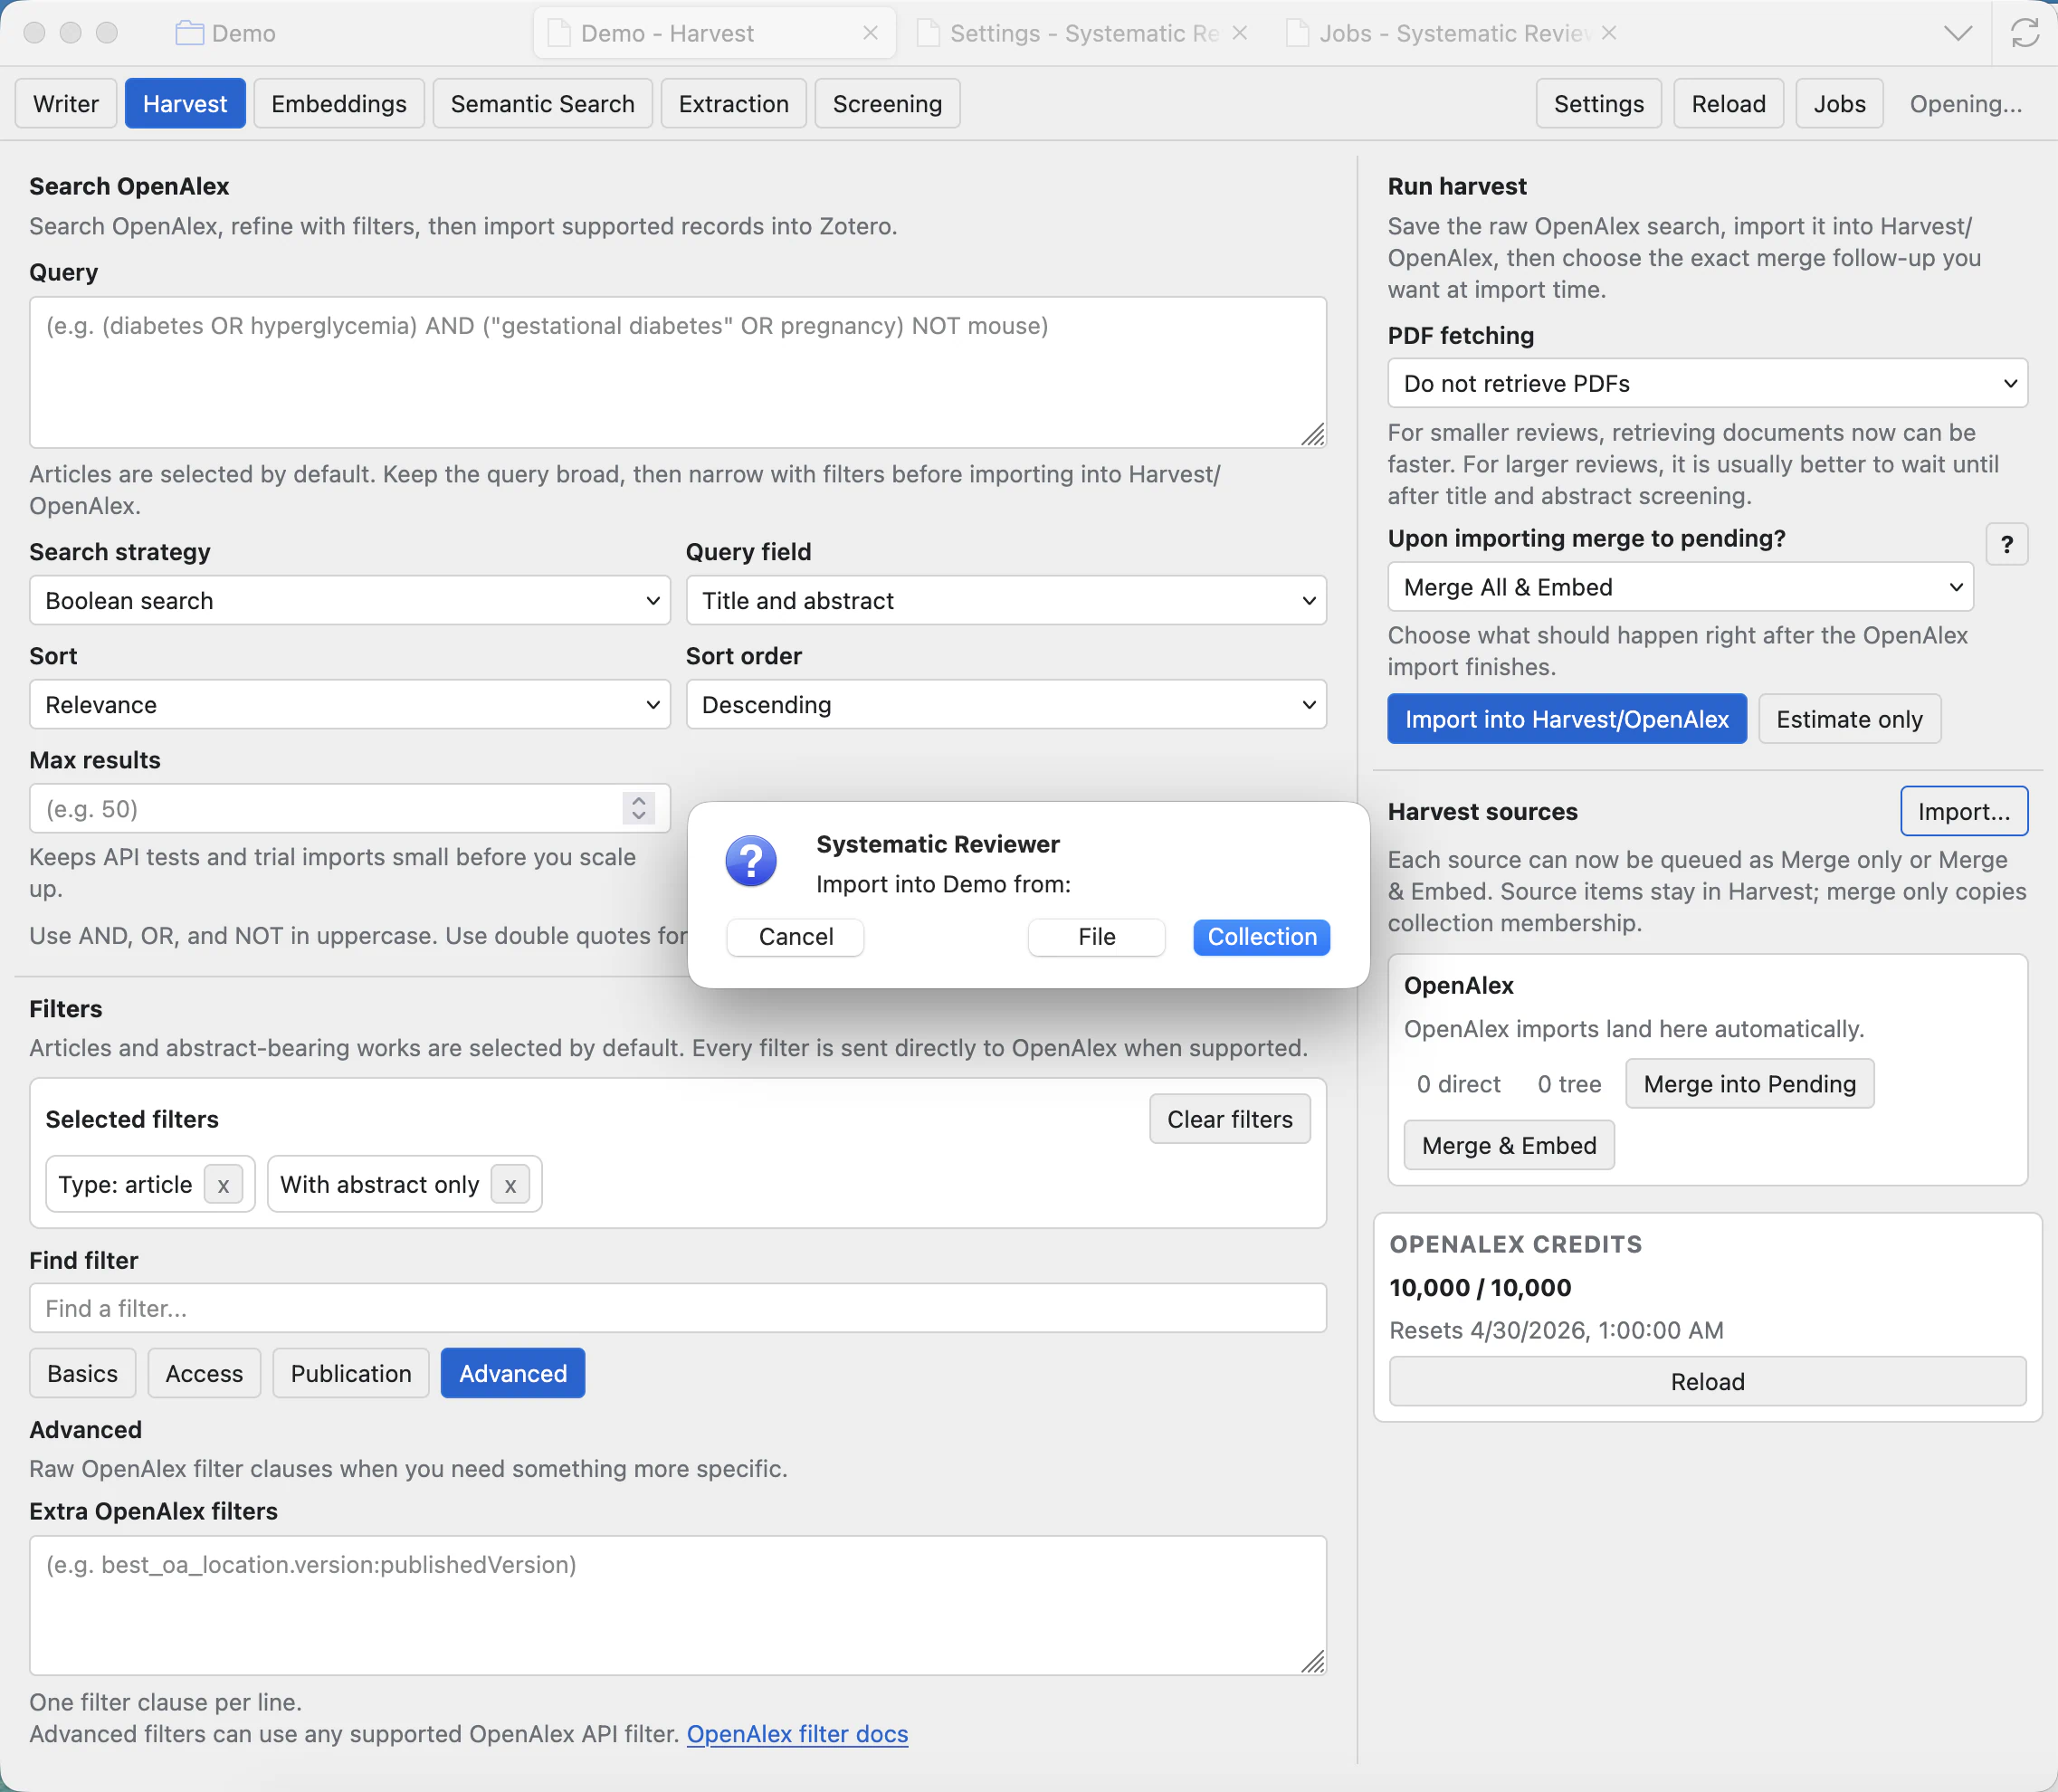Select the Publication filter category
The width and height of the screenshot is (2058, 1792).
point(351,1373)
